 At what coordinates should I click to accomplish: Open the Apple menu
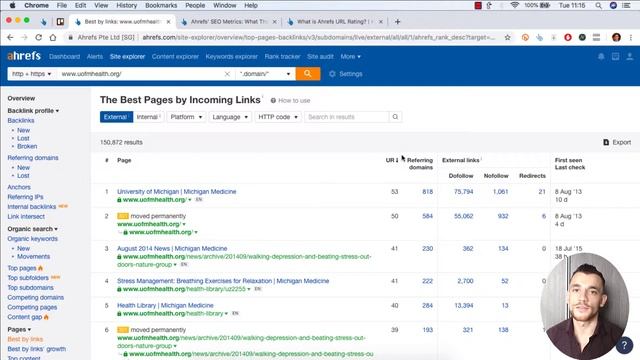(x=12, y=5)
